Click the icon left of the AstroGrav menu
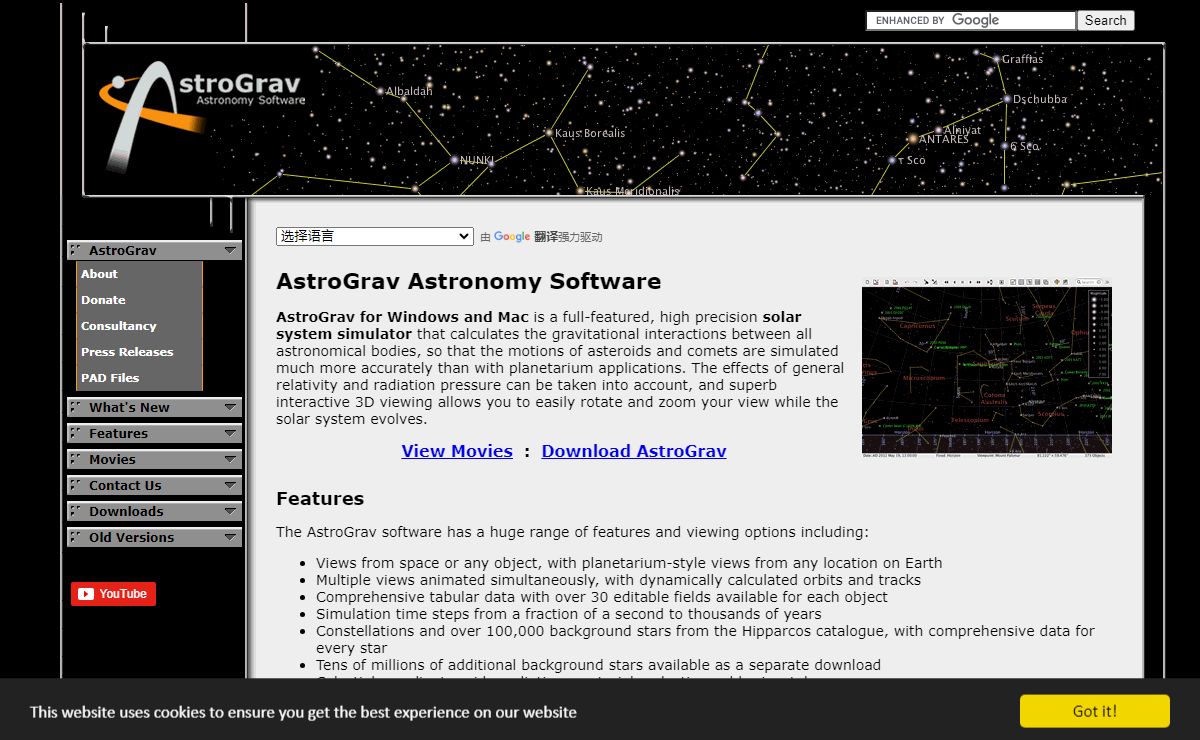The width and height of the screenshot is (1200, 740). (x=76, y=250)
